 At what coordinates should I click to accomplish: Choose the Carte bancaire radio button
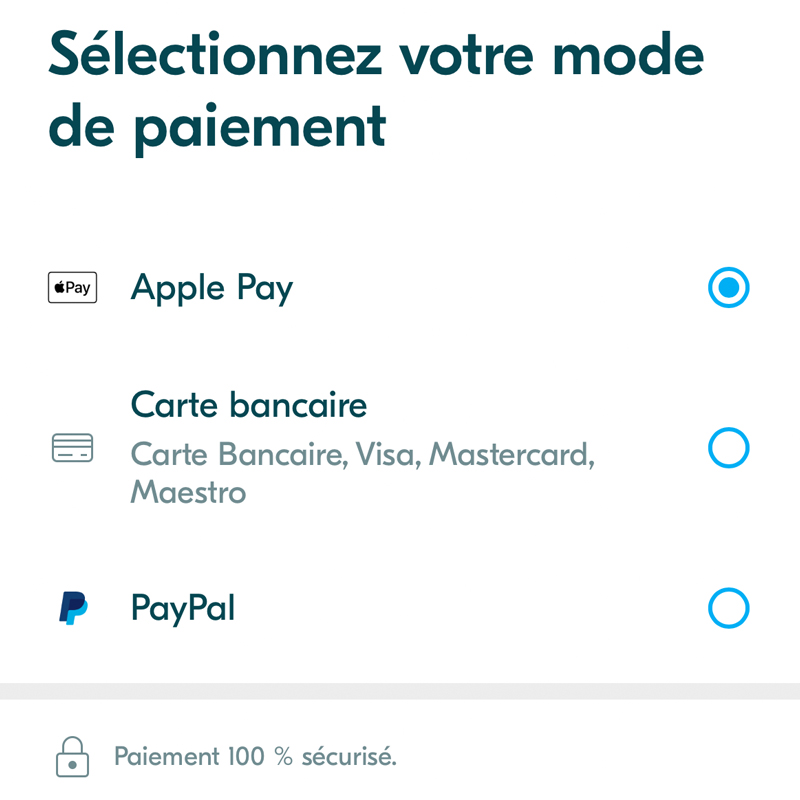click(728, 448)
